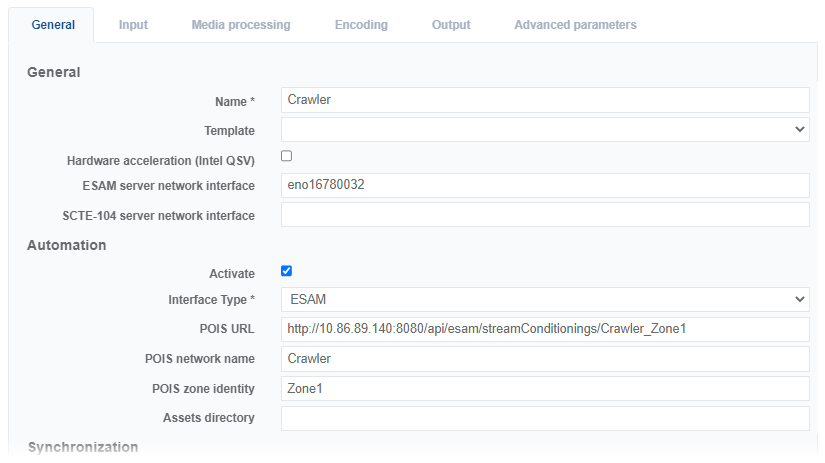Focus the empty Assets directory field
This screenshot has width=825, height=463.
(545, 417)
